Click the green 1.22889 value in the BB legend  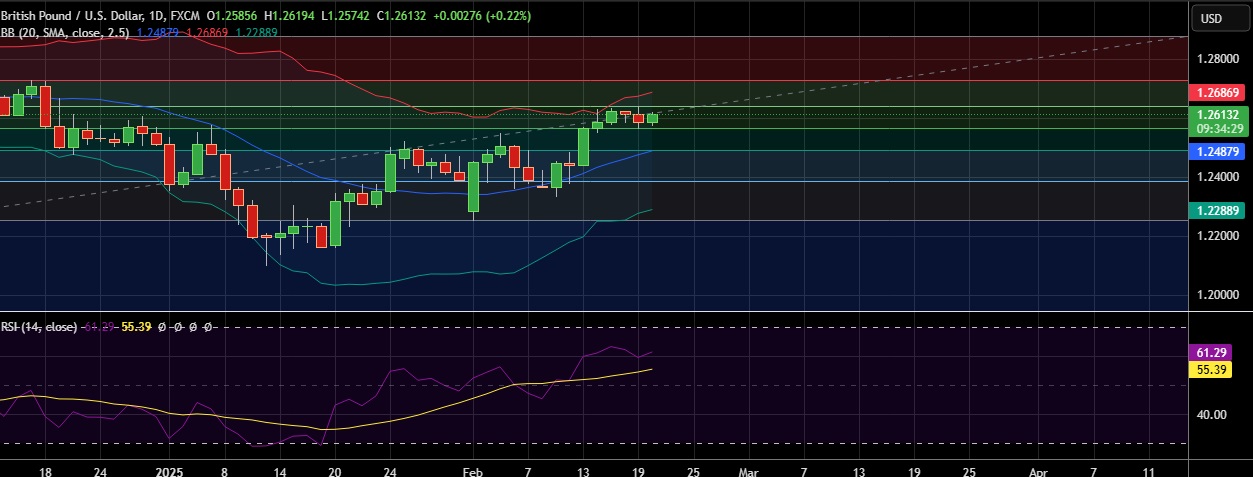(256, 32)
